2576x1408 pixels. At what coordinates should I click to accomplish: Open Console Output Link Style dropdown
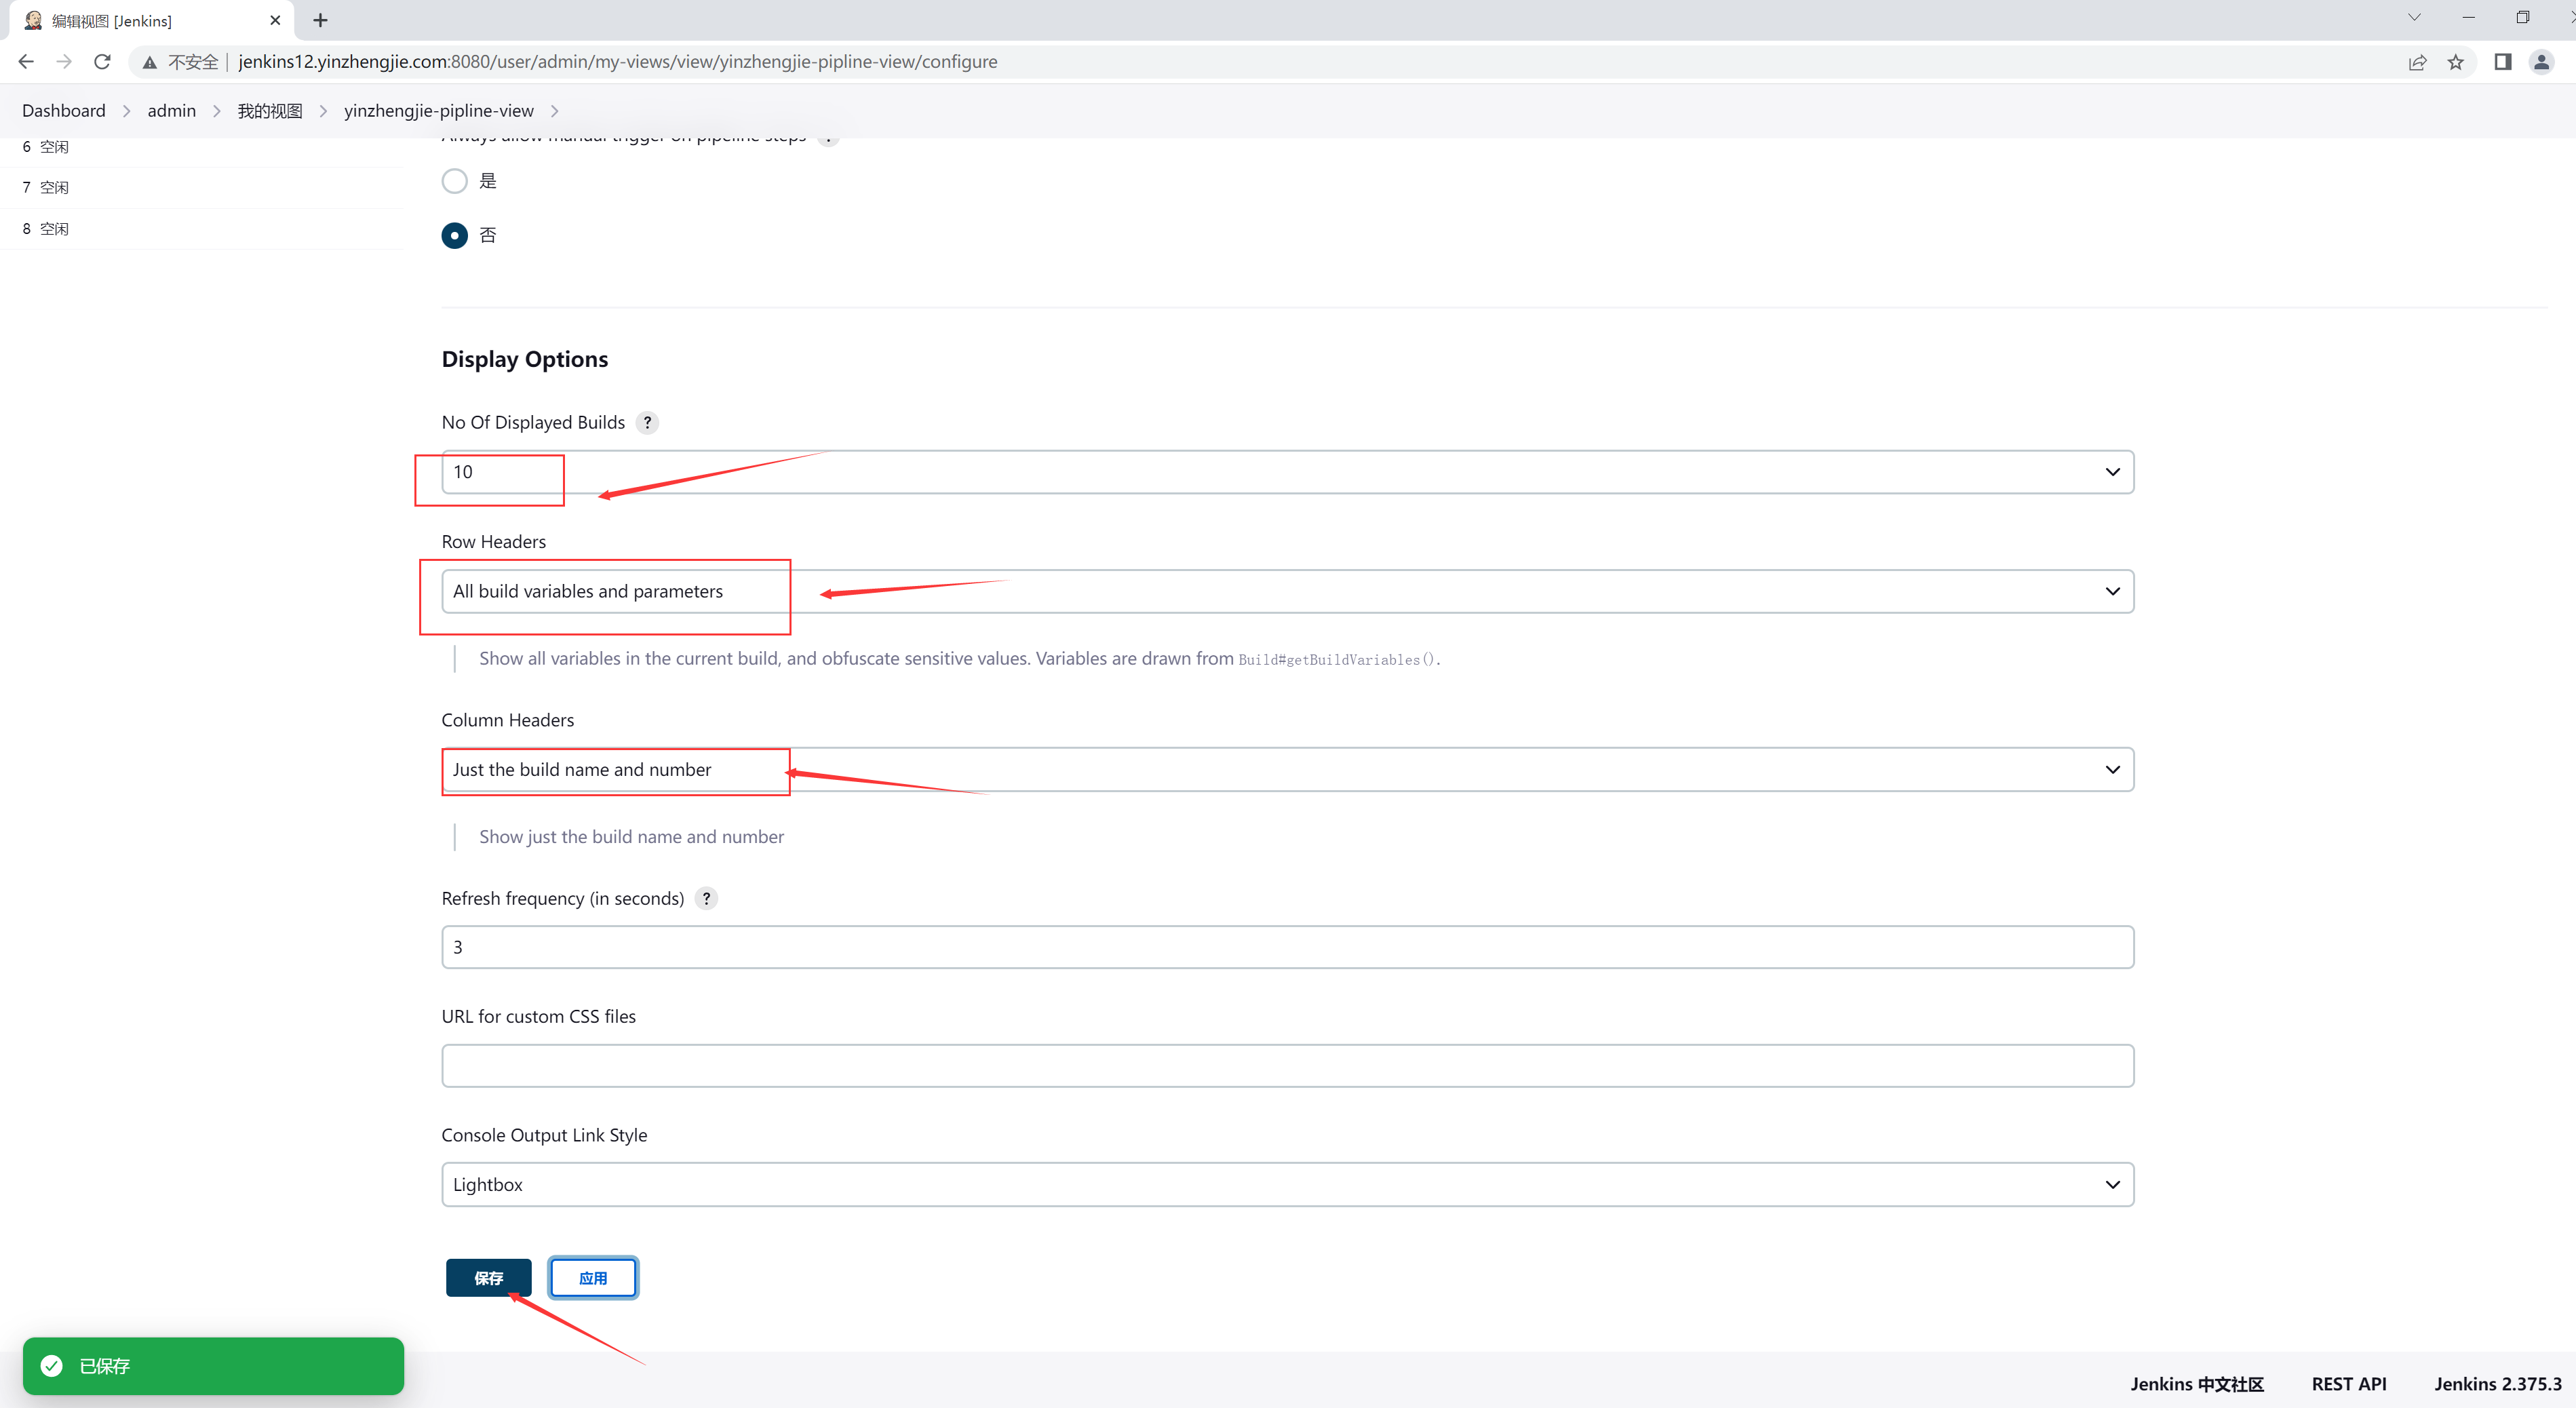click(x=1287, y=1184)
